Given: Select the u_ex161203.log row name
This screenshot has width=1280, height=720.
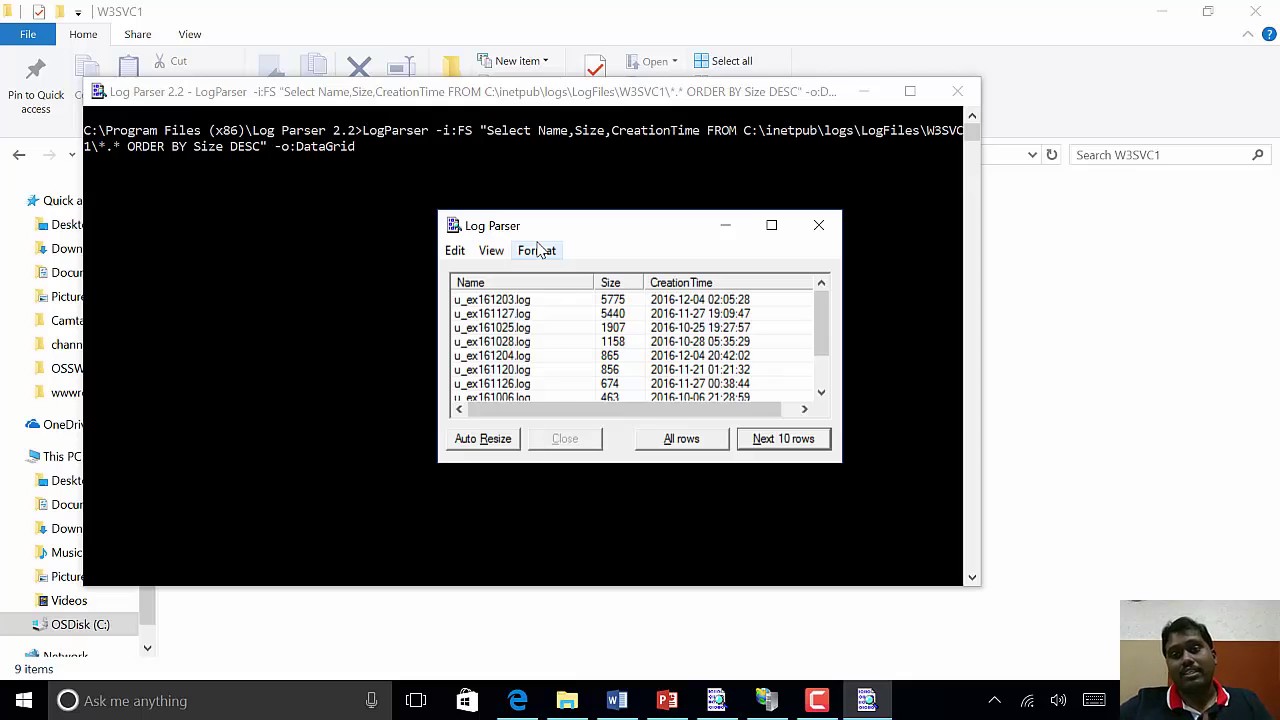Looking at the screenshot, I should (x=492, y=300).
